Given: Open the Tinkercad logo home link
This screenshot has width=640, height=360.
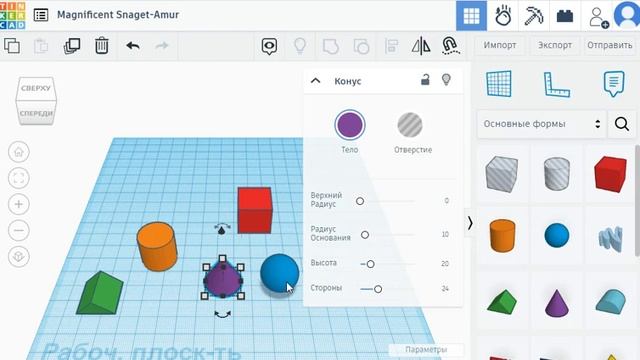Looking at the screenshot, I should pyautogui.click(x=13, y=15).
